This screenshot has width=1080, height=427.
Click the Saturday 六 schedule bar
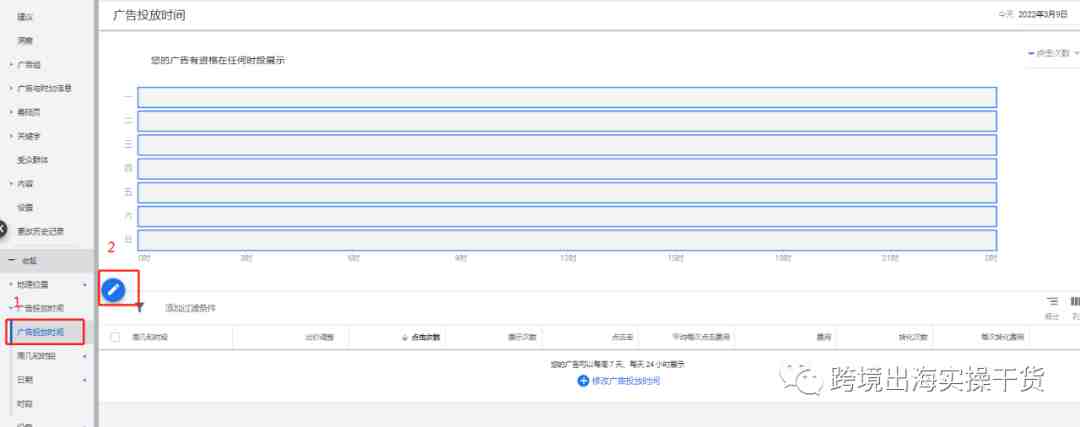click(567, 216)
